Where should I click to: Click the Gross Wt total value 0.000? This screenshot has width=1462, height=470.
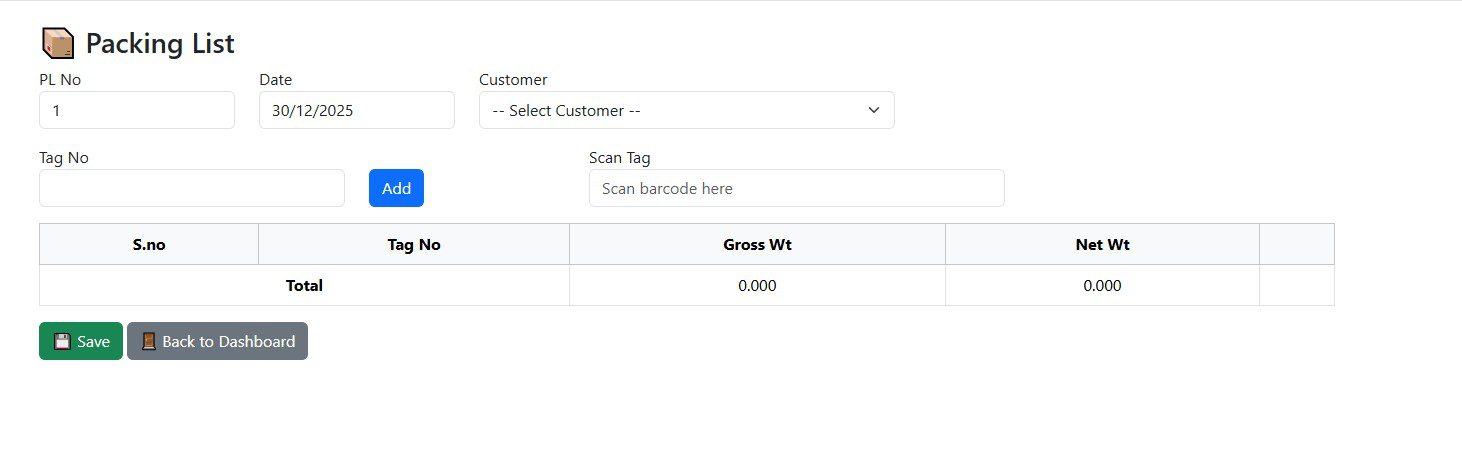757,285
